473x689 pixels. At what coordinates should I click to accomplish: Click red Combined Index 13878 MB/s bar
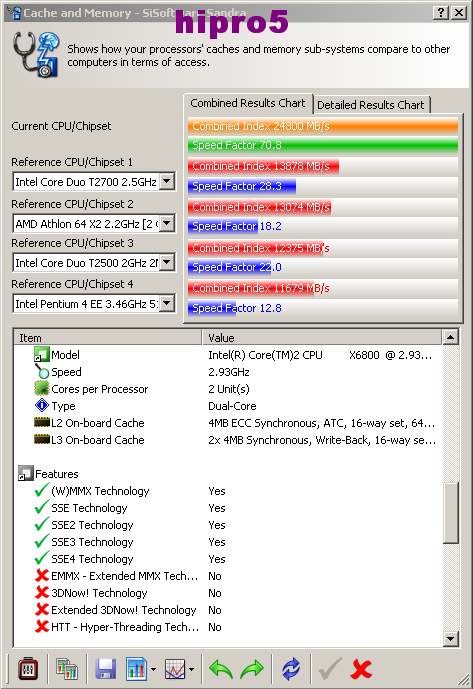tap(263, 166)
